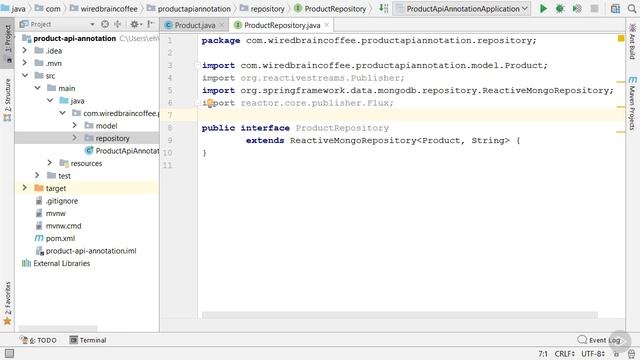The width and height of the screenshot is (640, 360).
Task: Open the Event Log
Action: pyautogui.click(x=599, y=340)
